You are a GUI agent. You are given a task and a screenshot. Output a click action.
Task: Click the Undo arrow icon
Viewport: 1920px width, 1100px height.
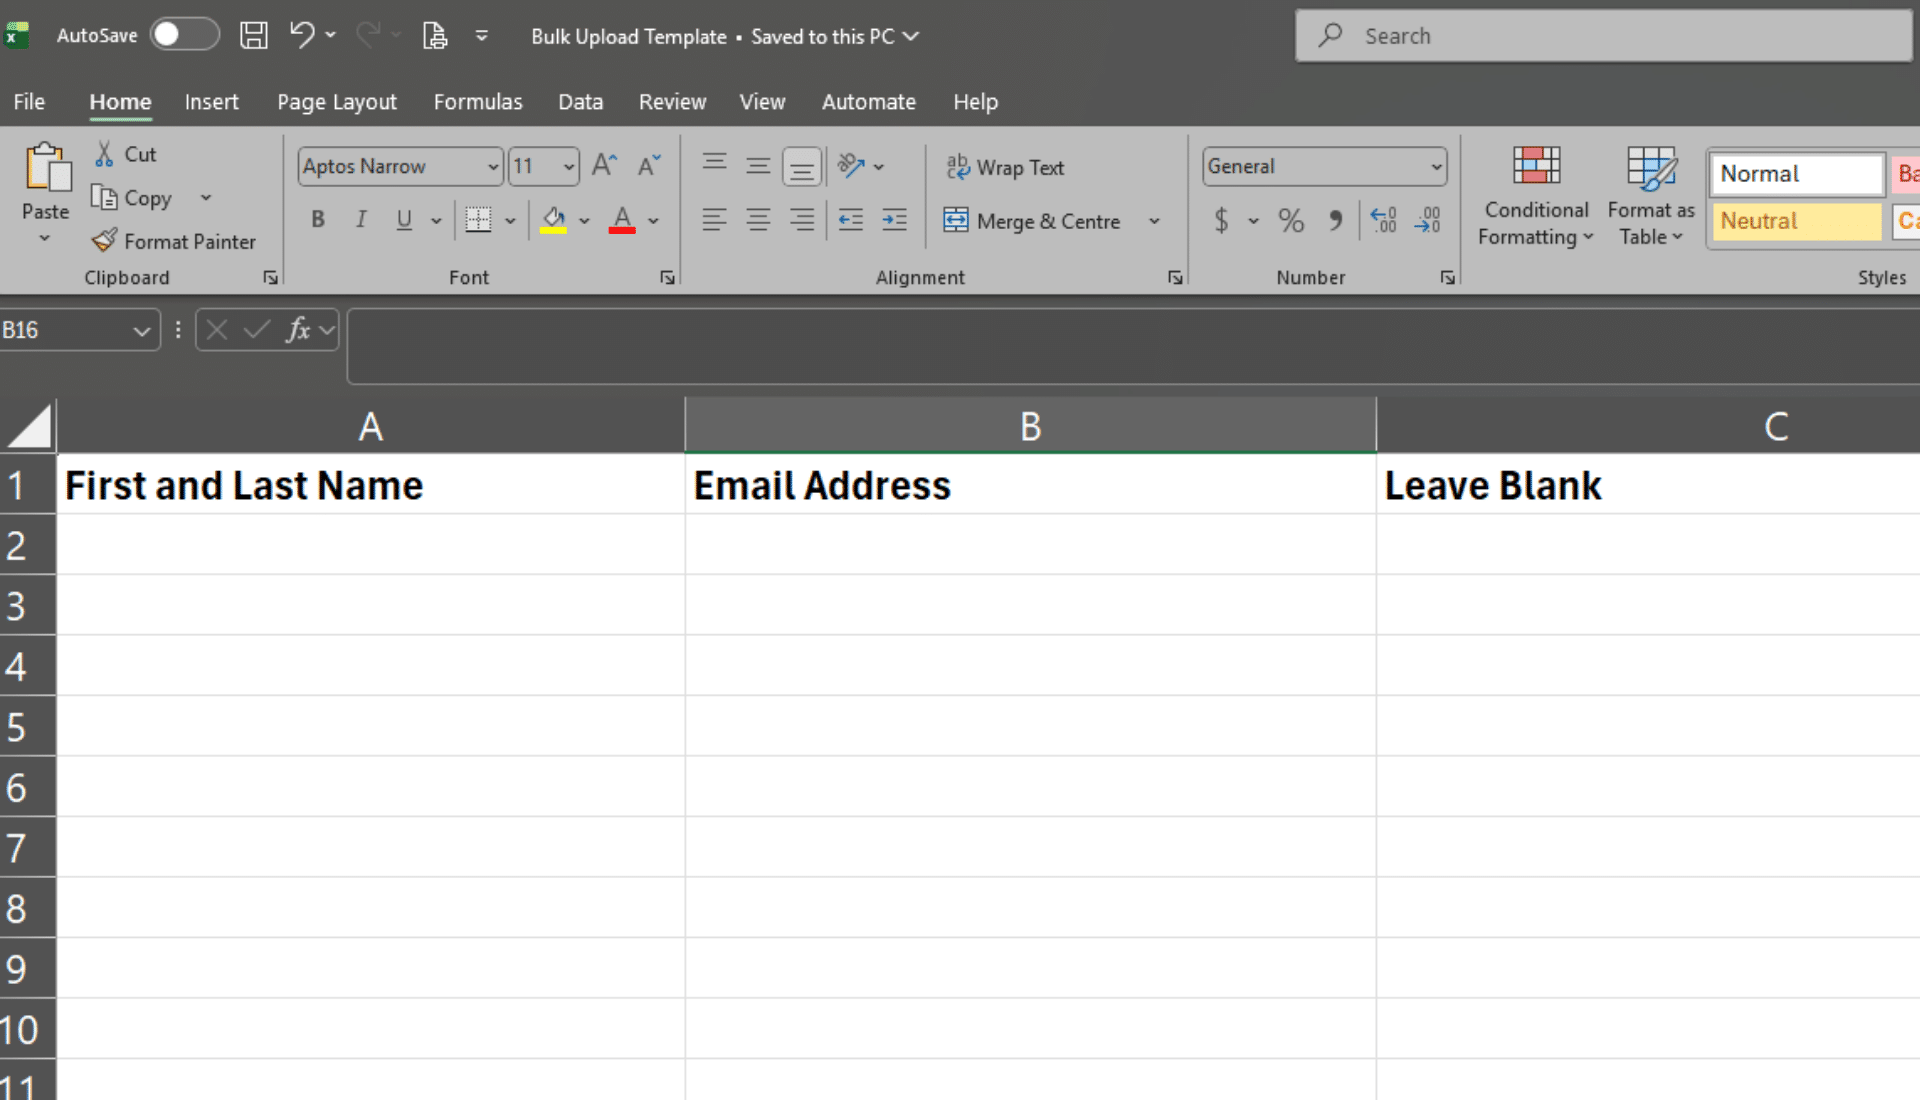point(302,35)
